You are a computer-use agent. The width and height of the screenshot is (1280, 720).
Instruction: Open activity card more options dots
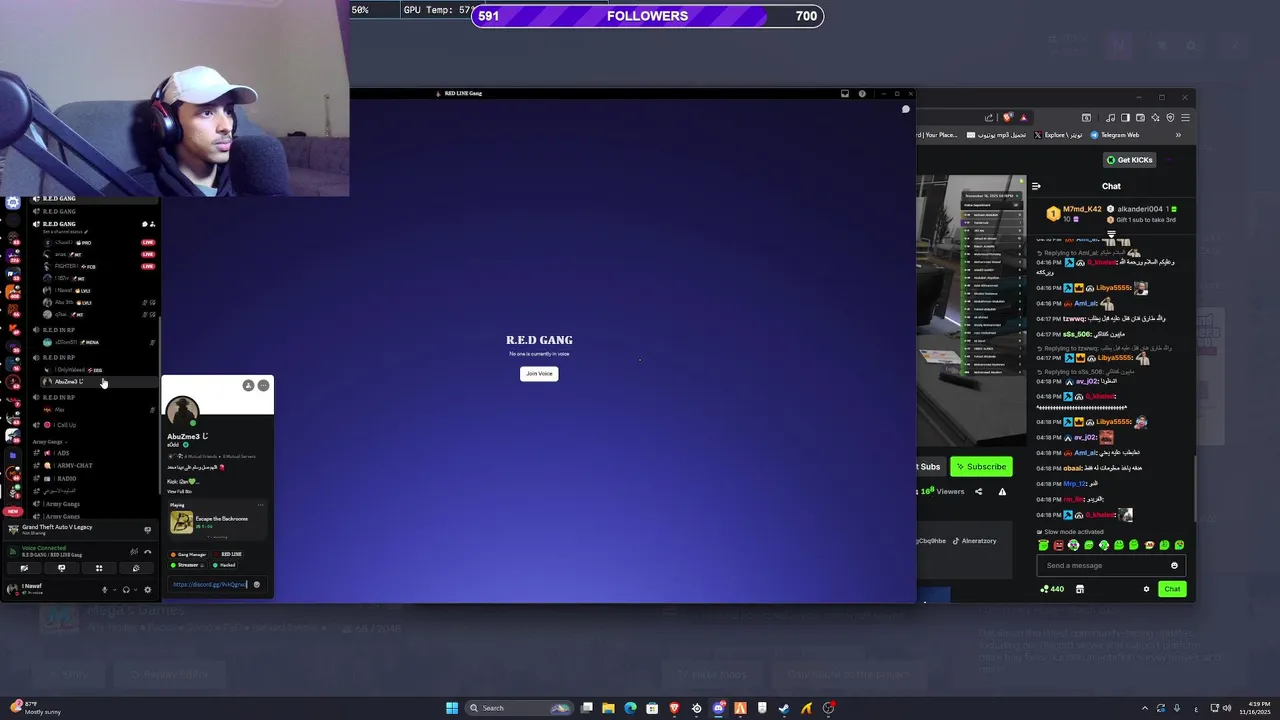[260, 504]
